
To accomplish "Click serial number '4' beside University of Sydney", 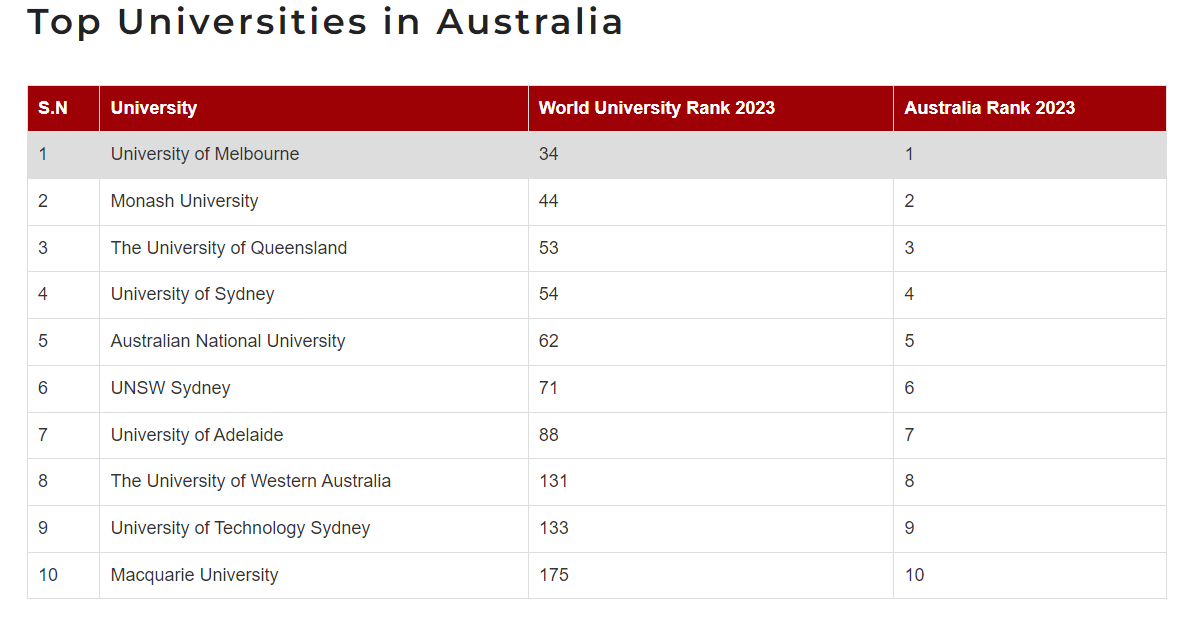I will (43, 294).
